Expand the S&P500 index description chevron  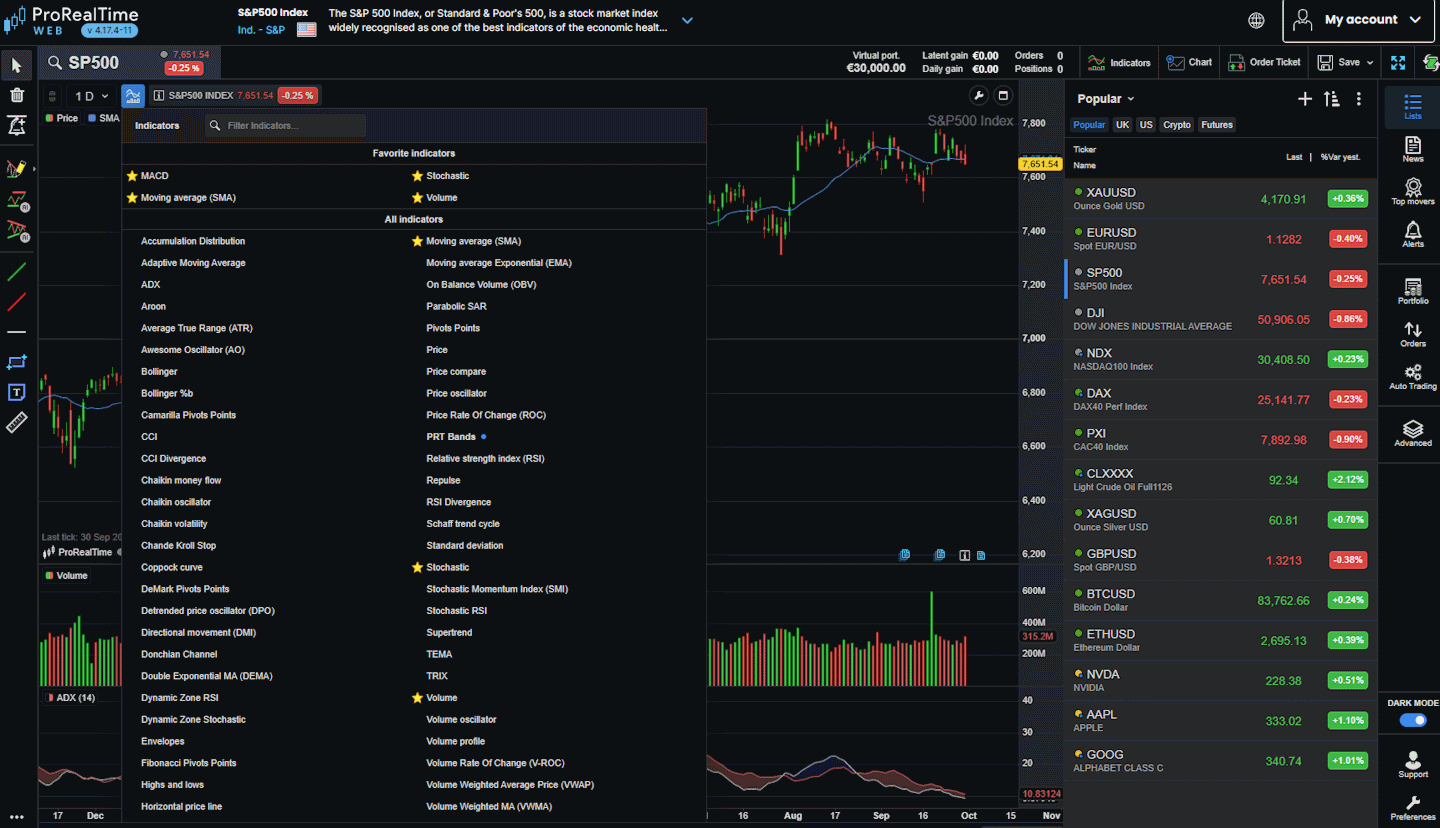click(x=687, y=20)
